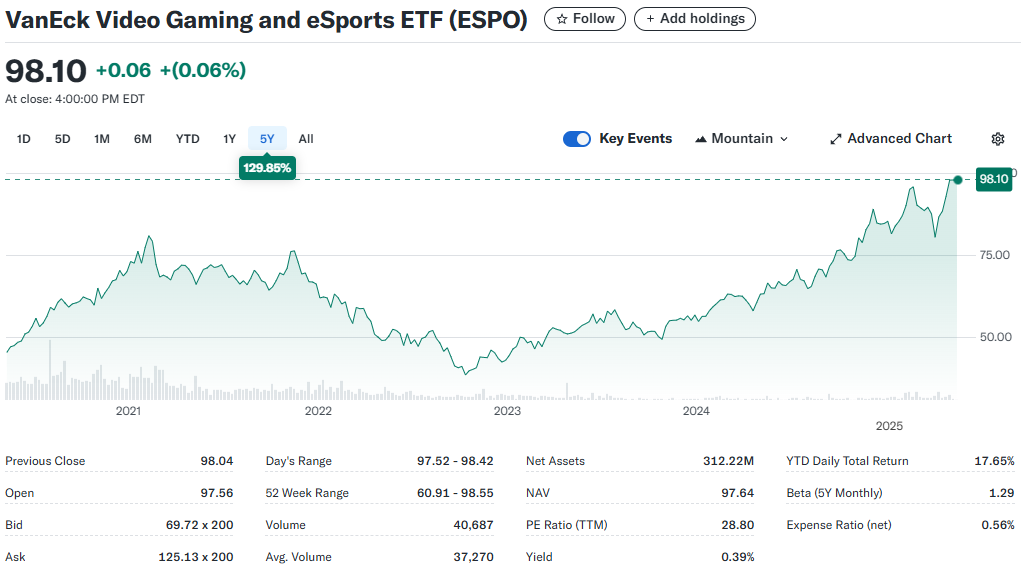Click the 50.00 price axis label

(x=996, y=337)
